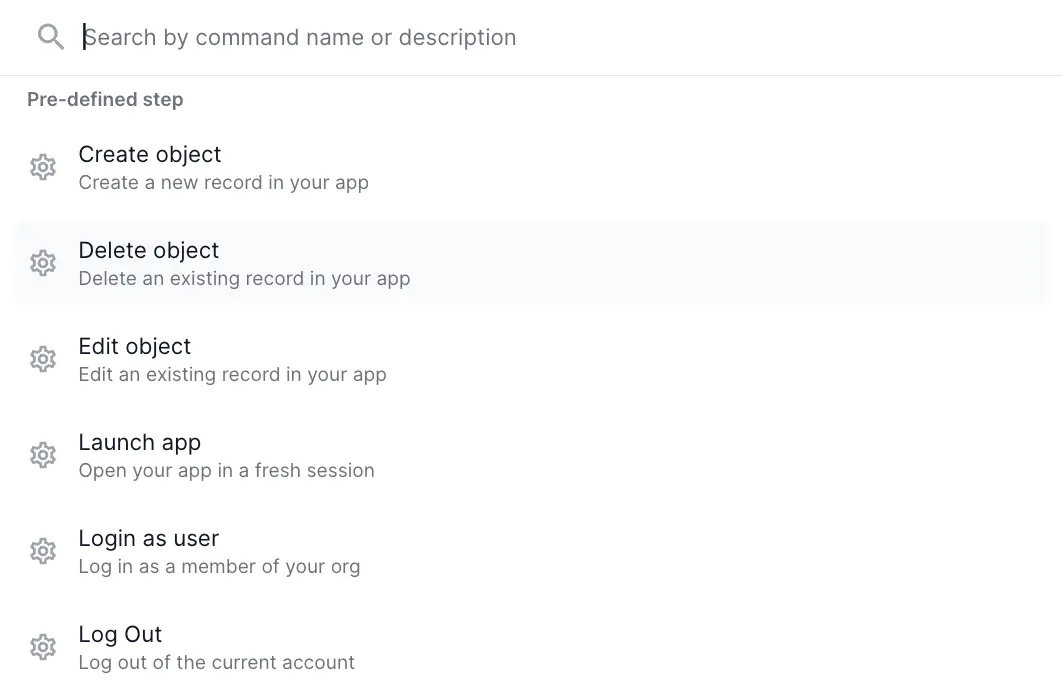Click 'Log in as a member of your org'
The height and width of the screenshot is (688, 1062).
(220, 566)
